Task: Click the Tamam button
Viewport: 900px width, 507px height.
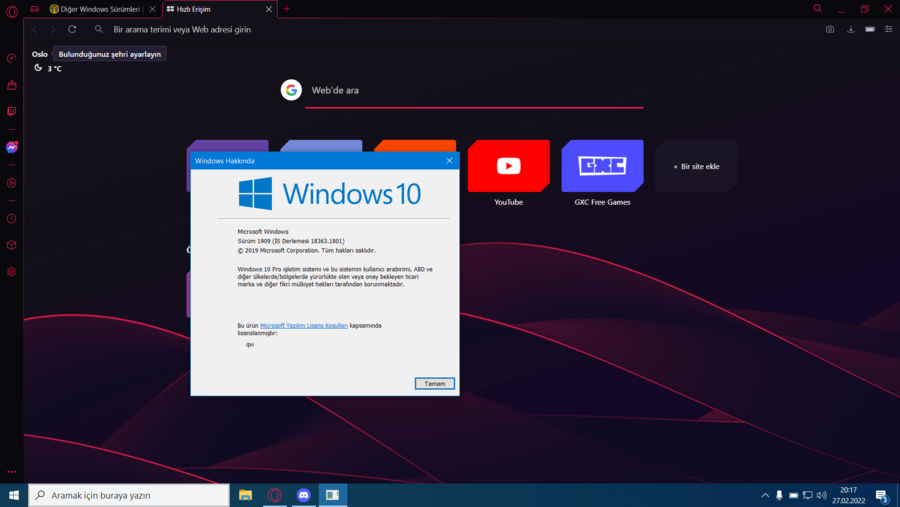Action: 434,384
